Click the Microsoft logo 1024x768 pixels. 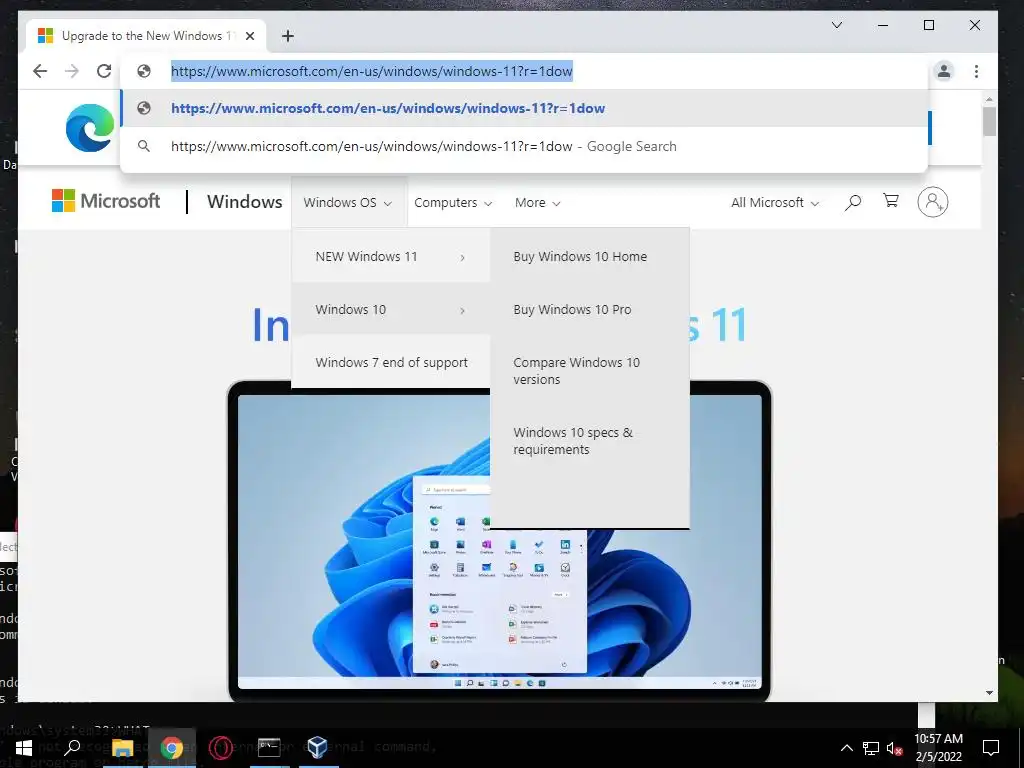pyautogui.click(x=106, y=201)
